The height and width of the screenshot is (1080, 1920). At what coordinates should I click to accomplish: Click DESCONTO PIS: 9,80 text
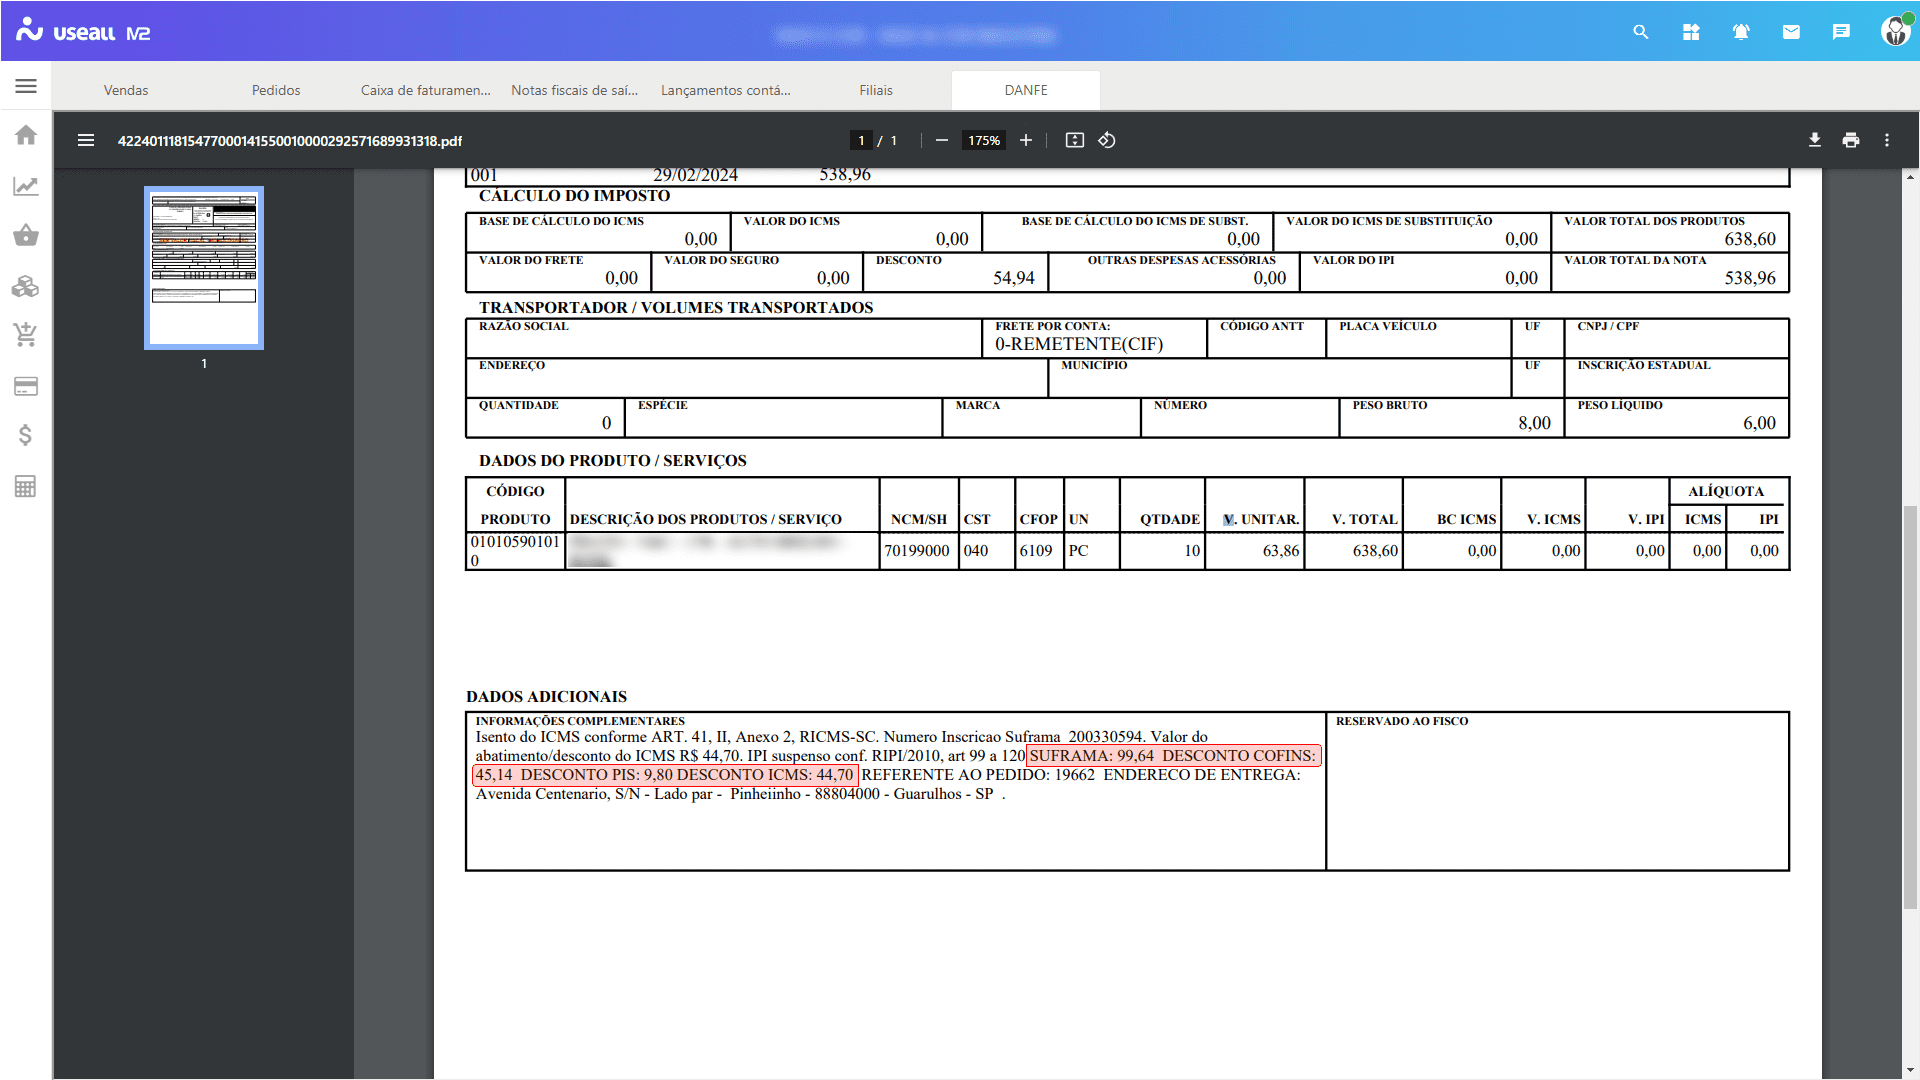[x=597, y=775]
